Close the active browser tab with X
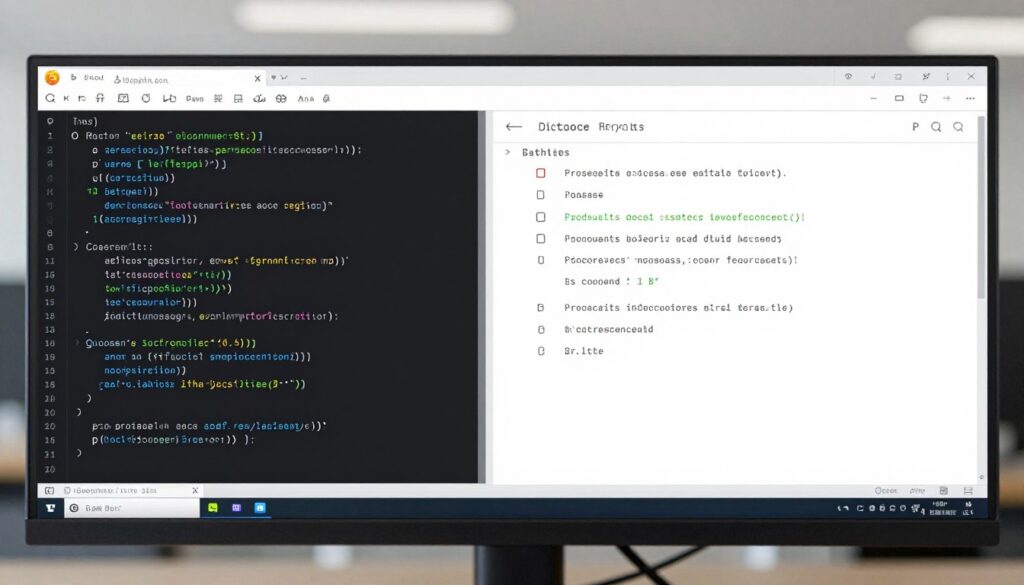 [x=257, y=78]
